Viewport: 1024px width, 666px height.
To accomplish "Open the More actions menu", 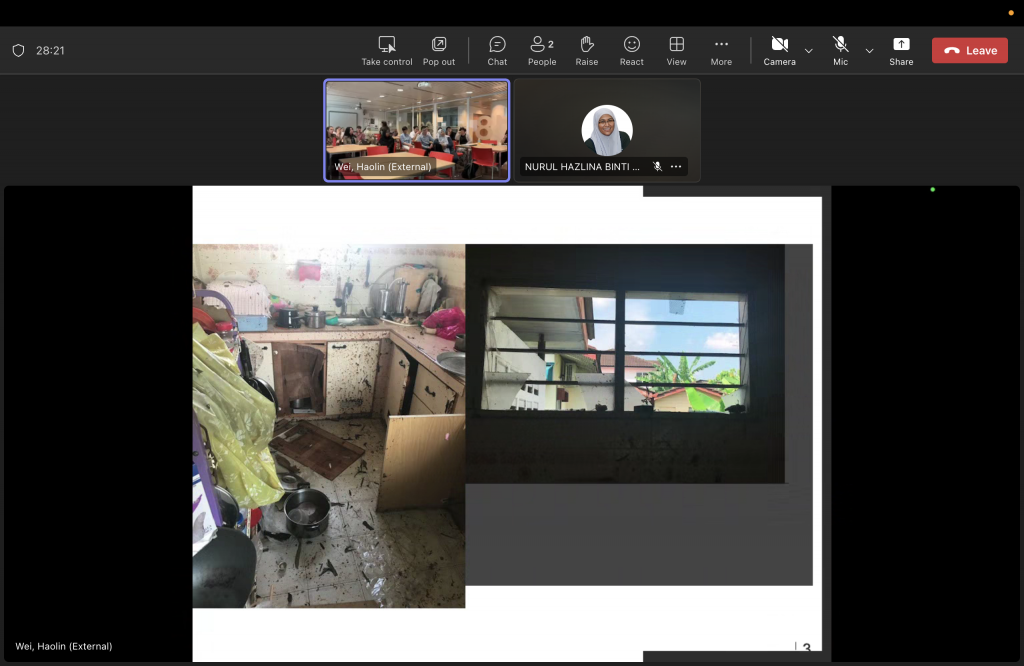I will (721, 51).
